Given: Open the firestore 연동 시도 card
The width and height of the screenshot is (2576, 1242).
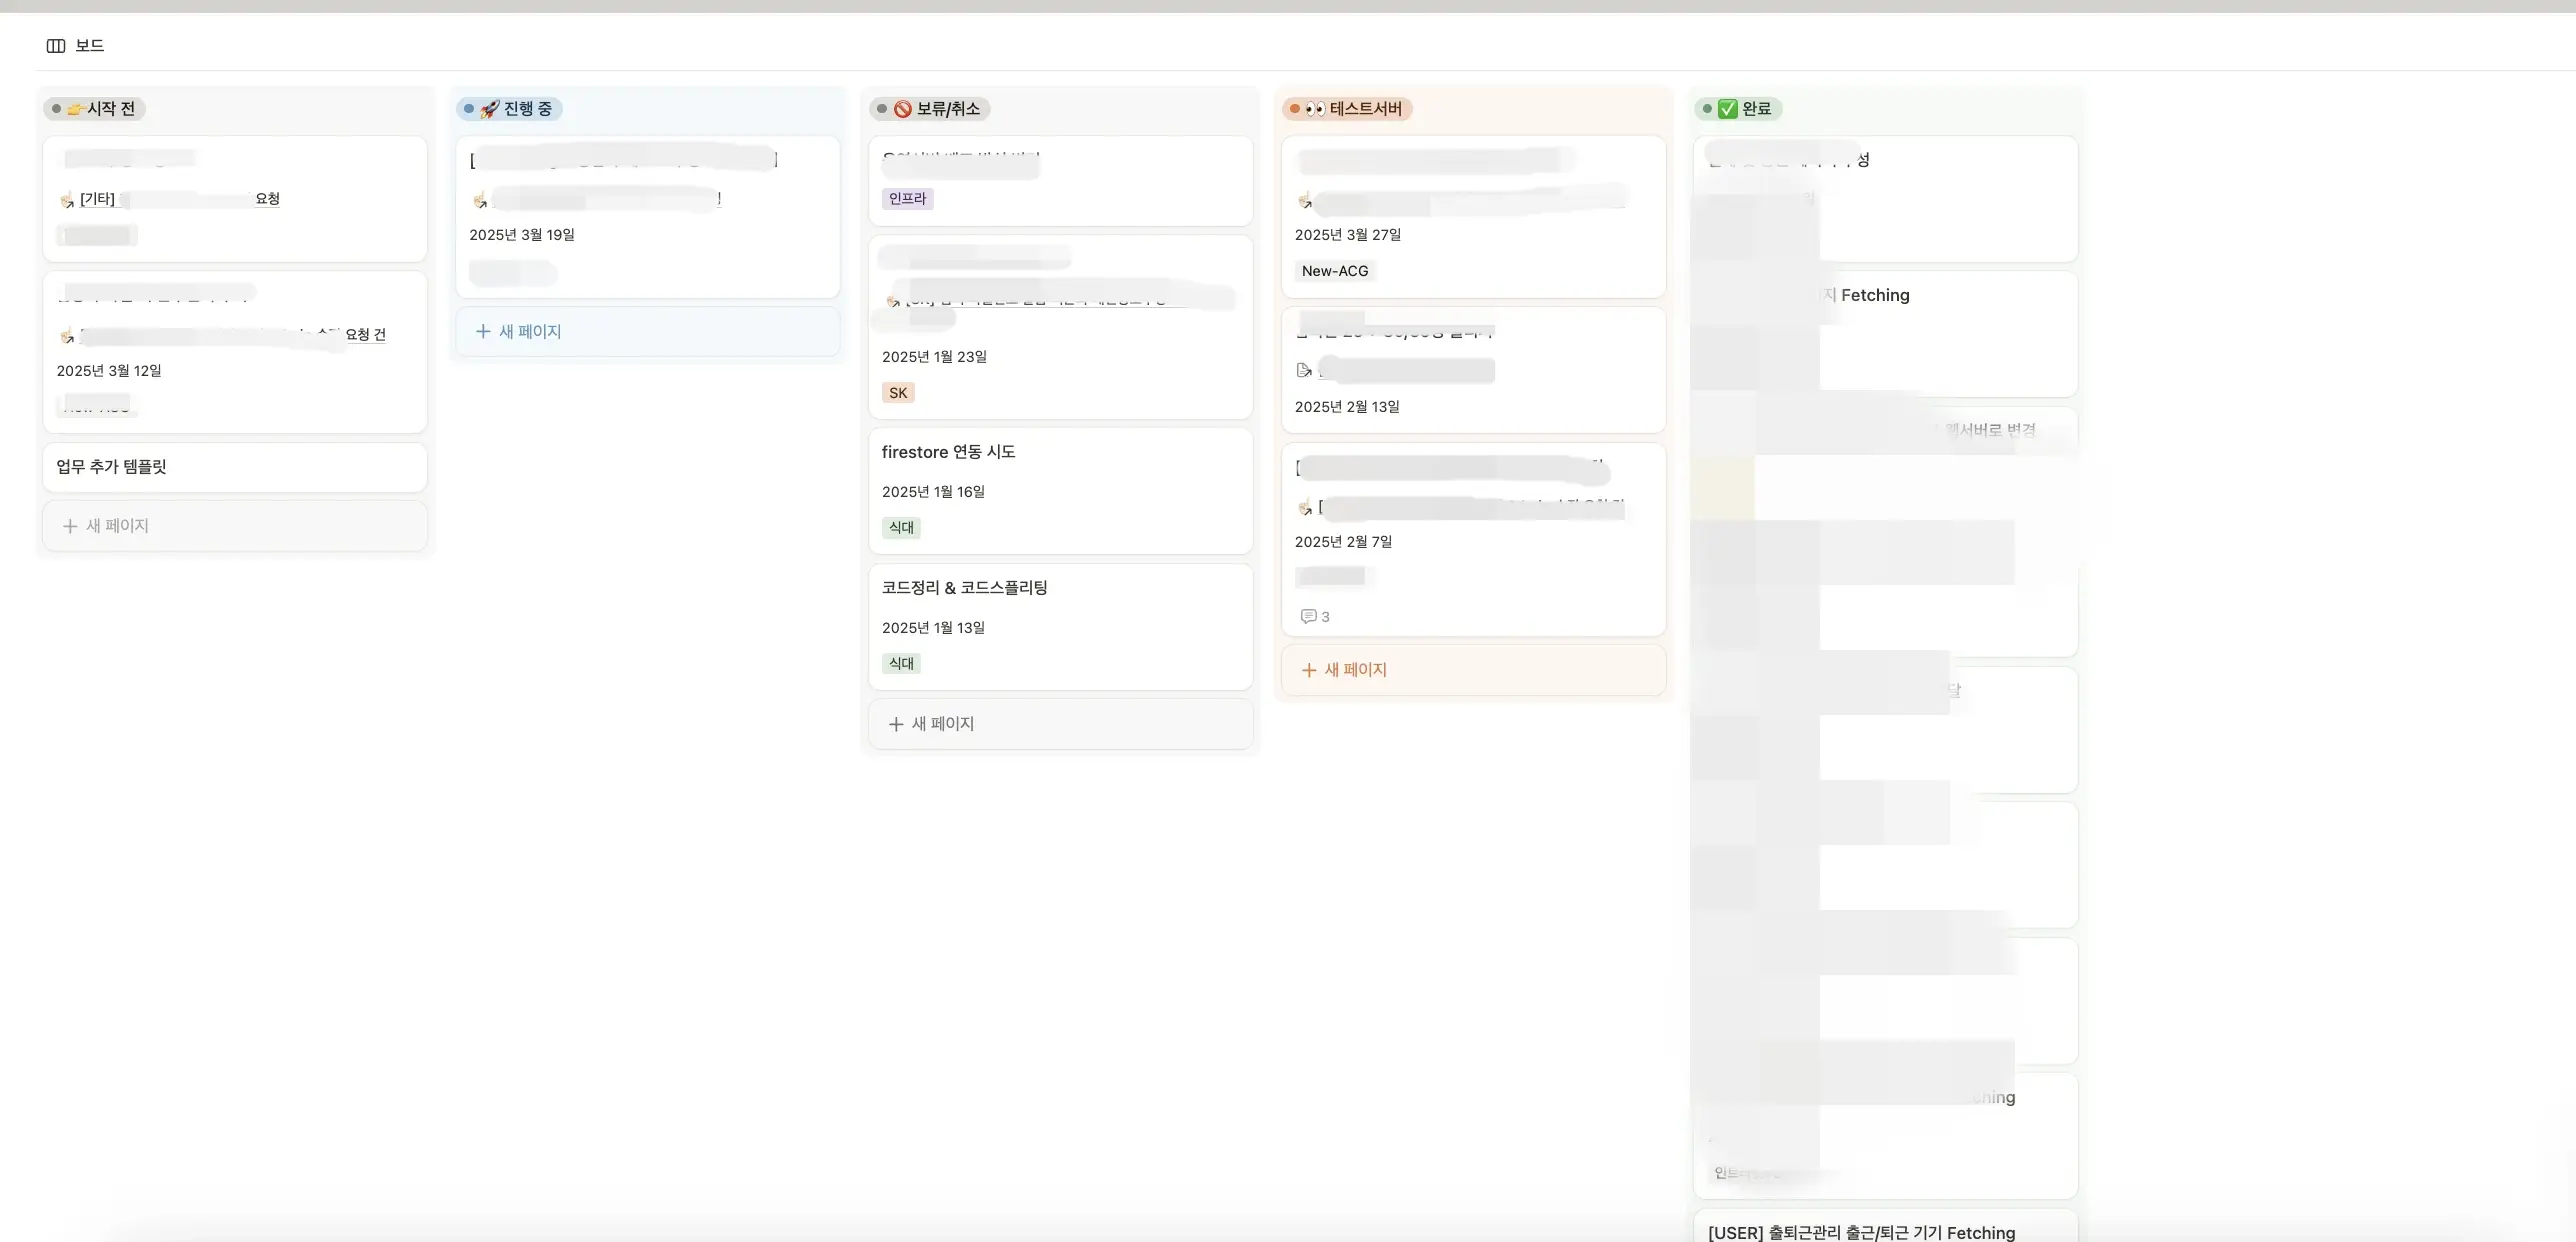Looking at the screenshot, I should click(948, 452).
